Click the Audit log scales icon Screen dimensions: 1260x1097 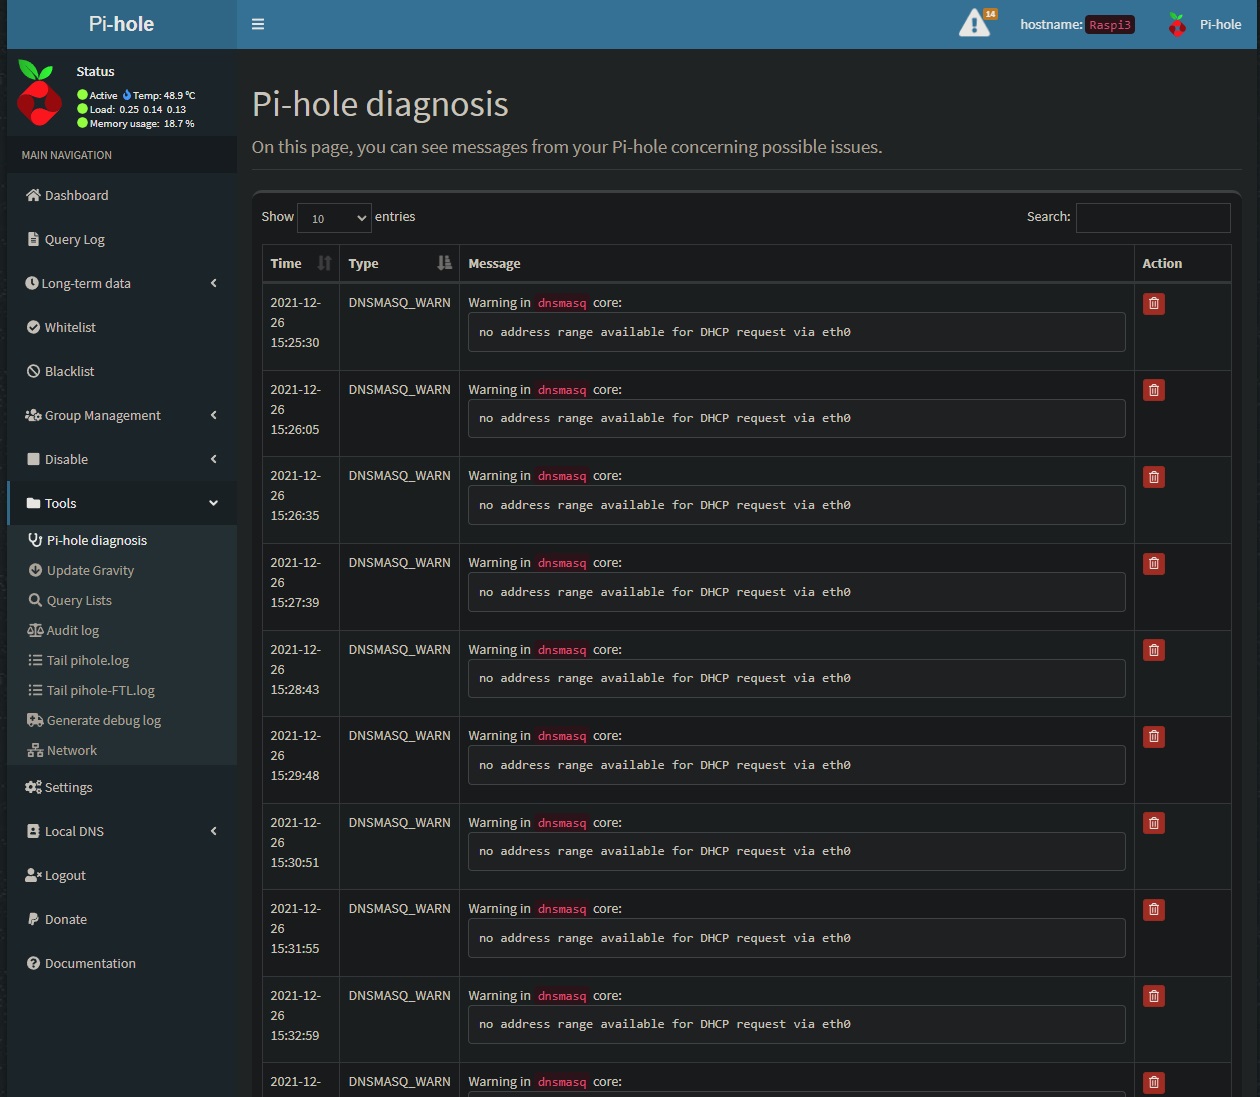tap(35, 630)
